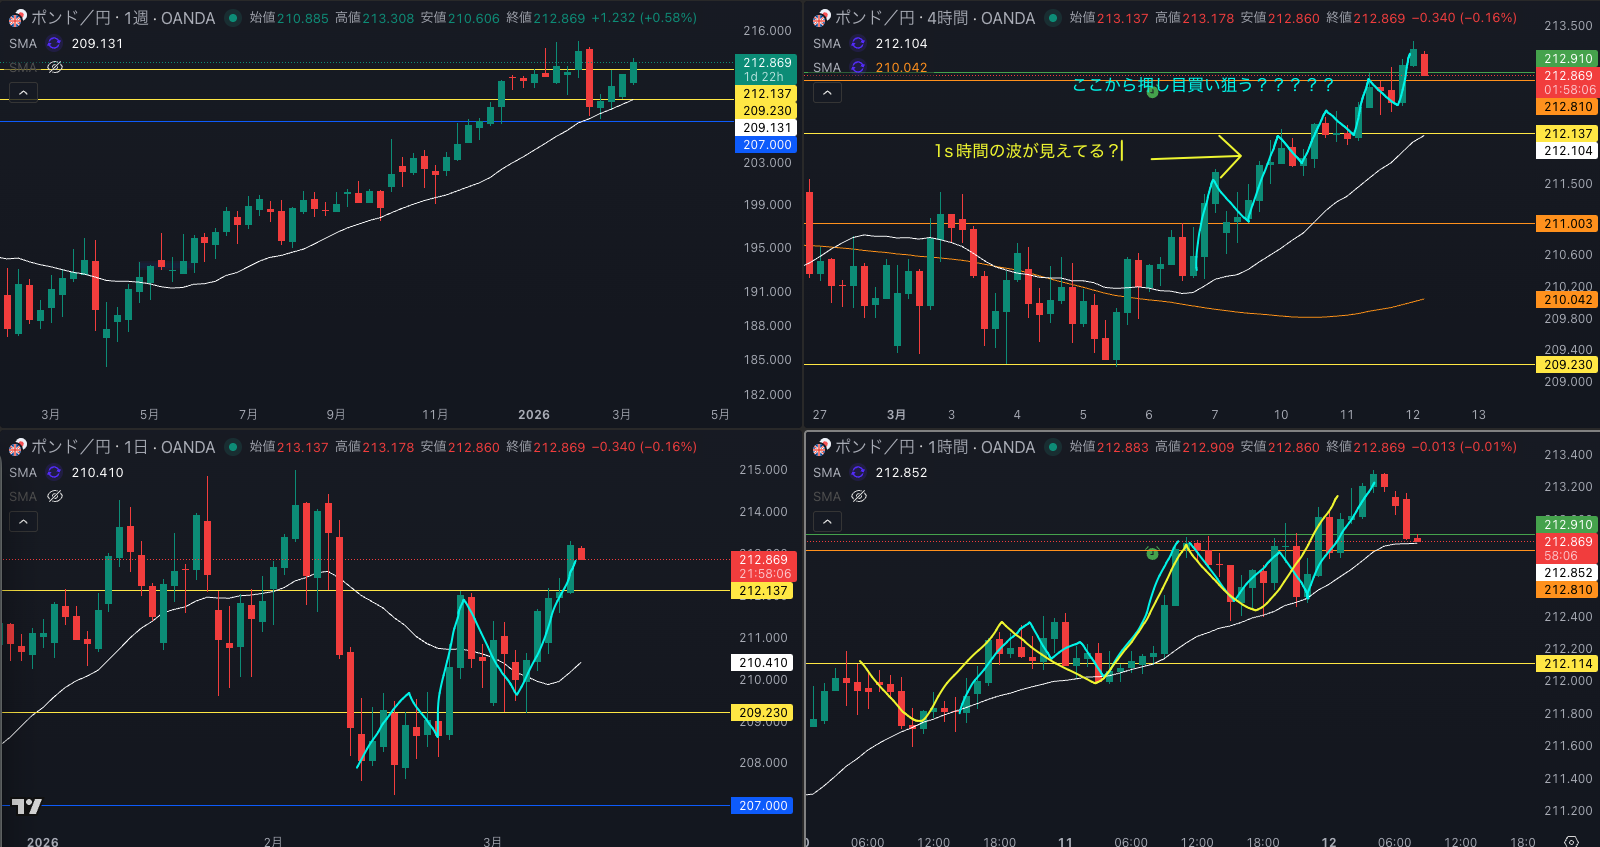Select the ポンド/円 1日 OANDA chart title
Image resolution: width=1600 pixels, height=847 pixels.
(122, 447)
